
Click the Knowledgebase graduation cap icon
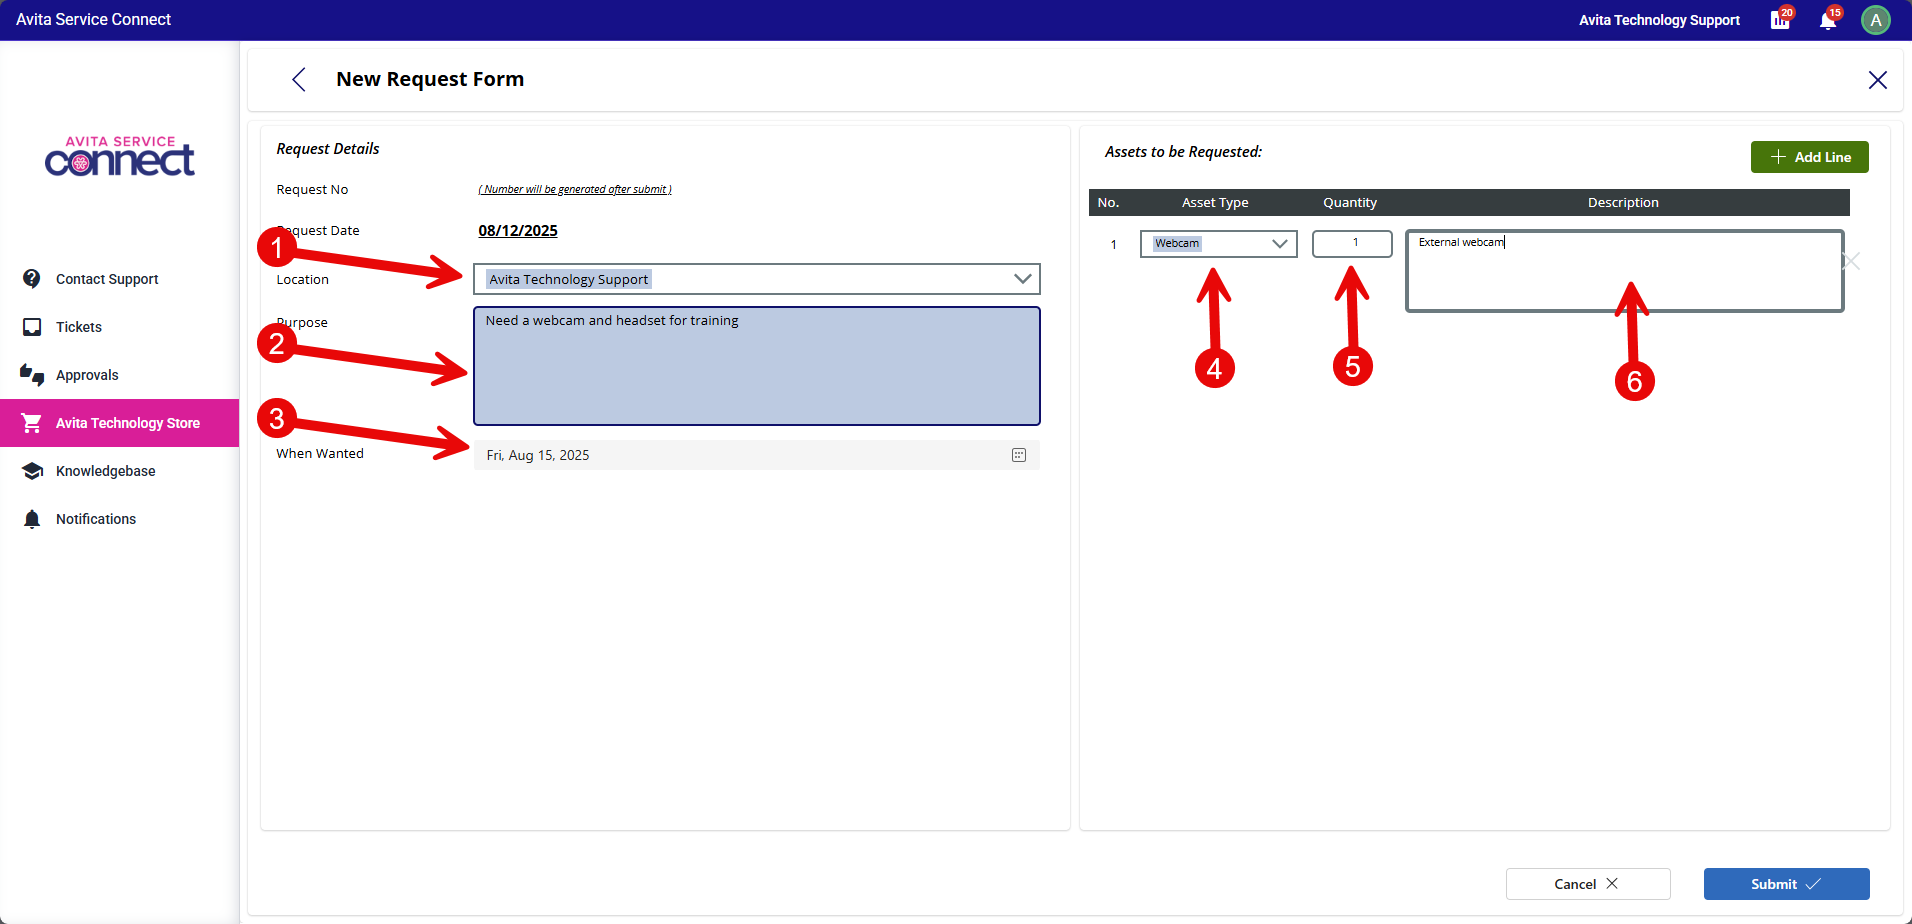32,471
